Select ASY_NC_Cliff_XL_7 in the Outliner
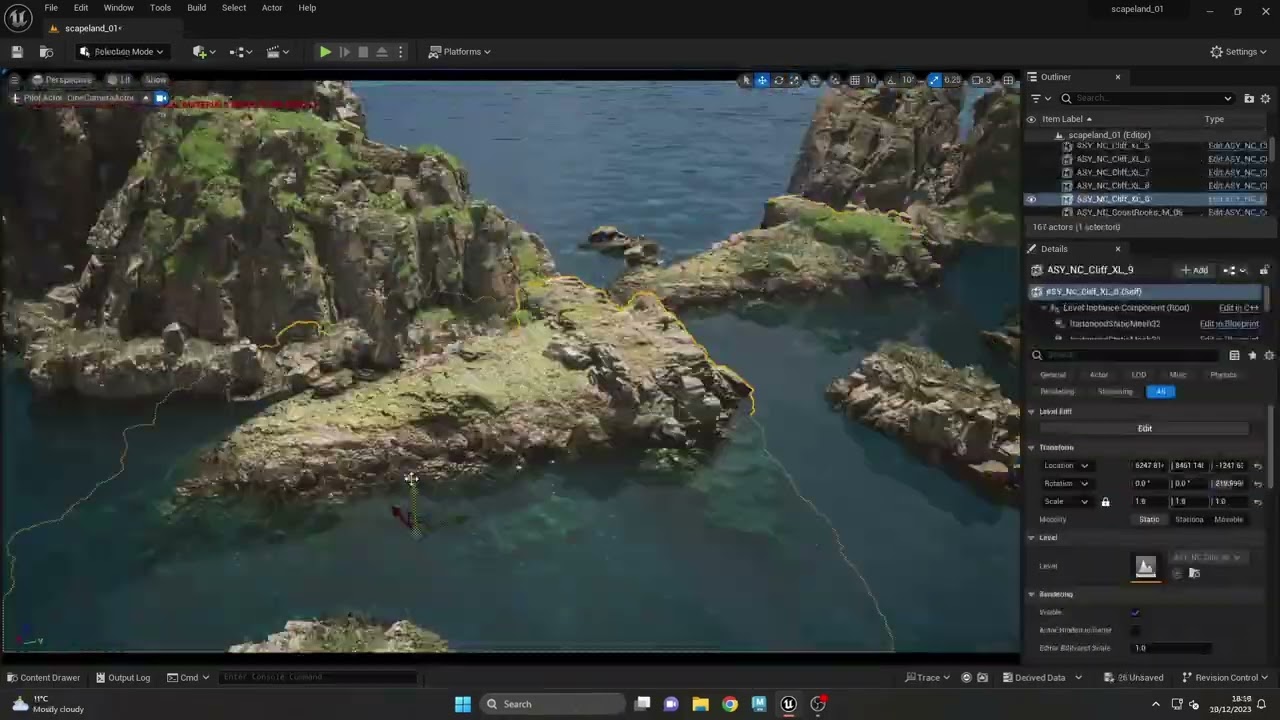The width and height of the screenshot is (1280, 720). 1113,172
